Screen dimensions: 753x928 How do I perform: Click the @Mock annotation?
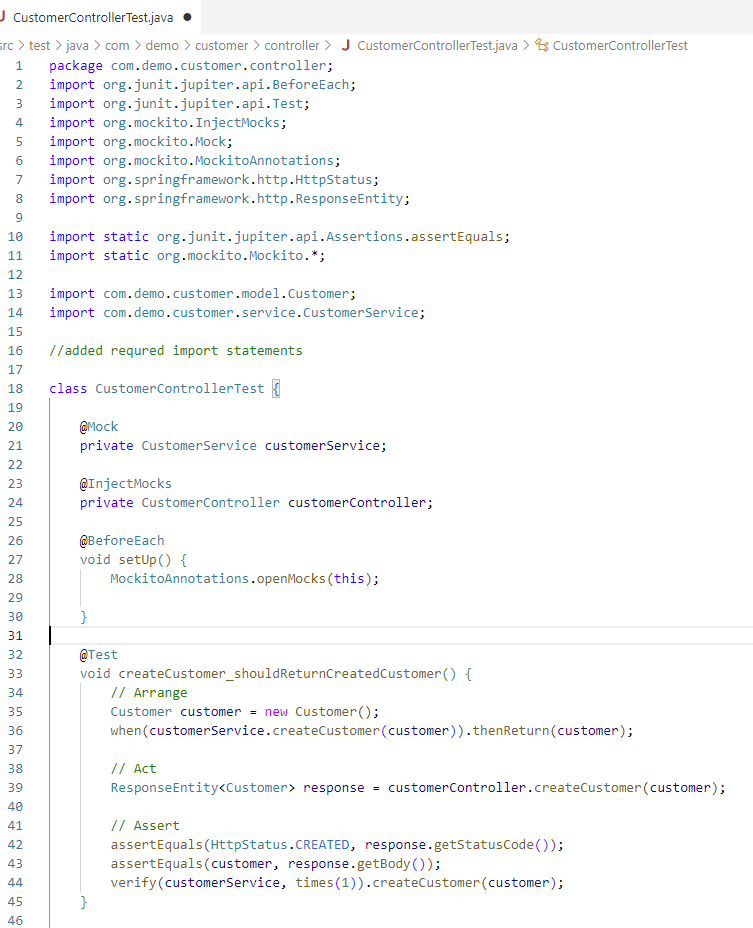pos(99,427)
